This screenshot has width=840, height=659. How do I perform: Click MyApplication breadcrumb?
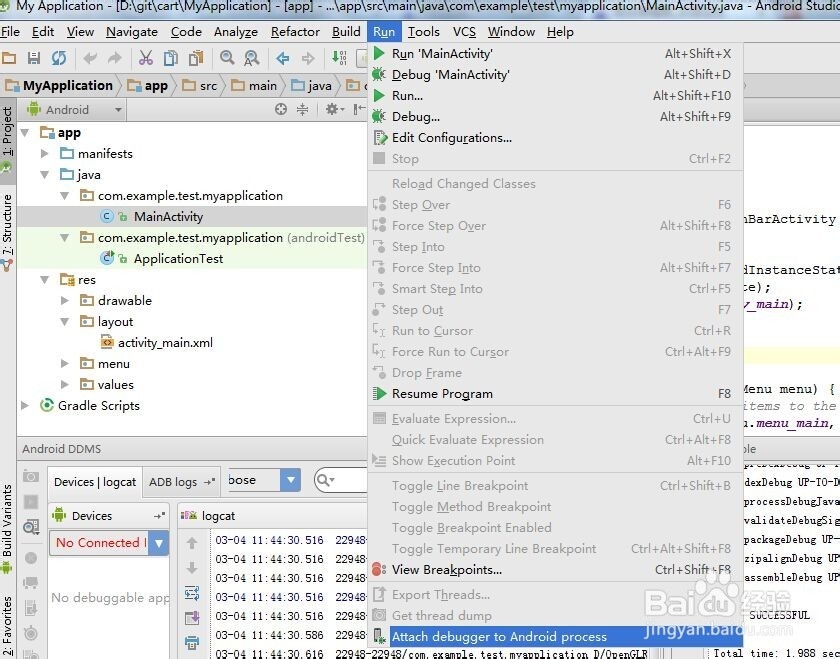point(59,86)
